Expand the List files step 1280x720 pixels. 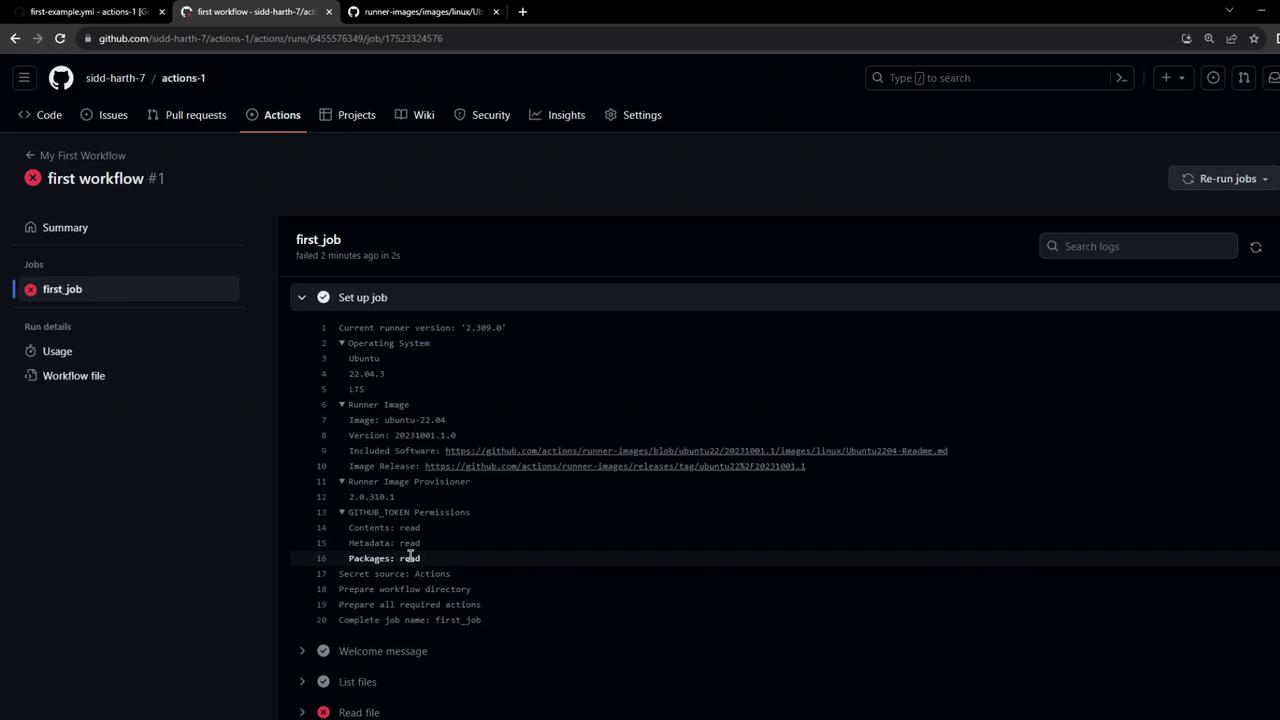click(x=302, y=682)
